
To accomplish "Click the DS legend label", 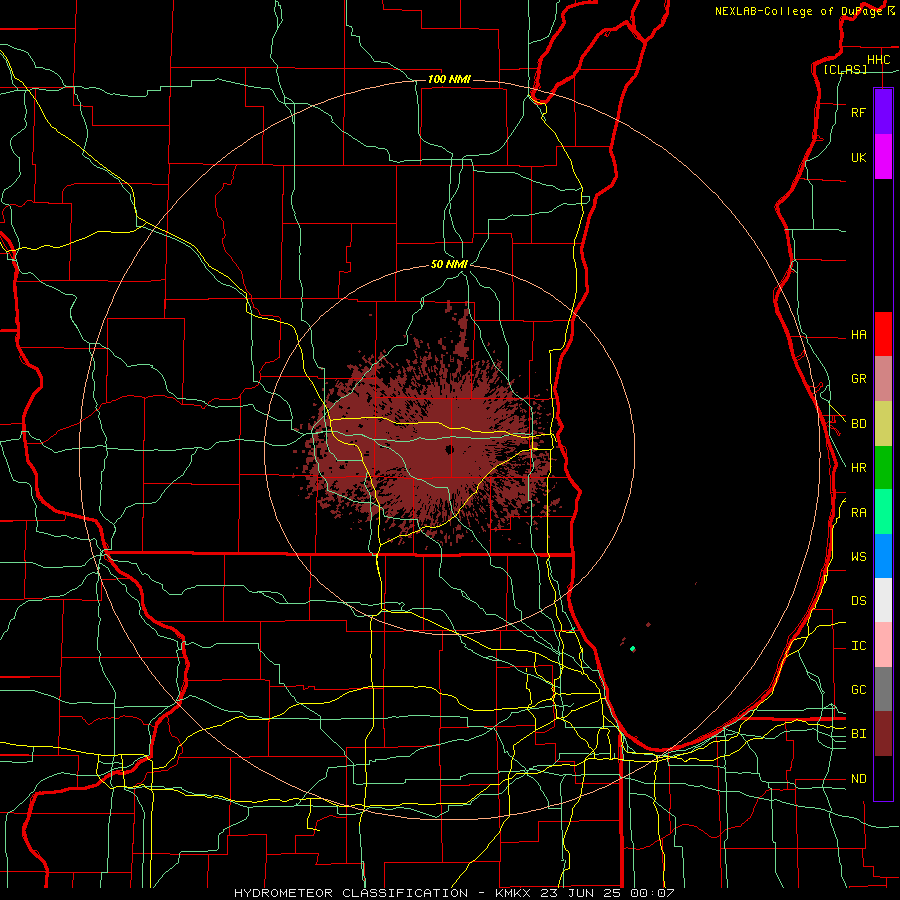I will click(858, 601).
